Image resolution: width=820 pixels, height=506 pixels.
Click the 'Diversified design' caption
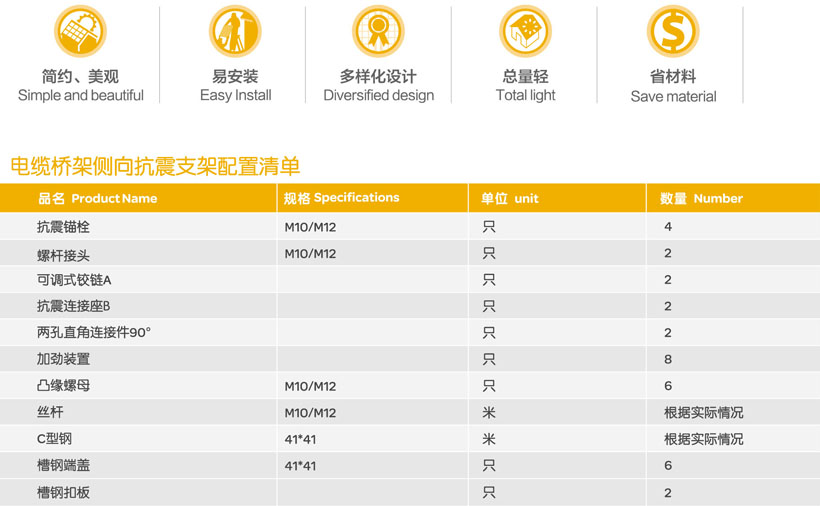tap(378, 96)
